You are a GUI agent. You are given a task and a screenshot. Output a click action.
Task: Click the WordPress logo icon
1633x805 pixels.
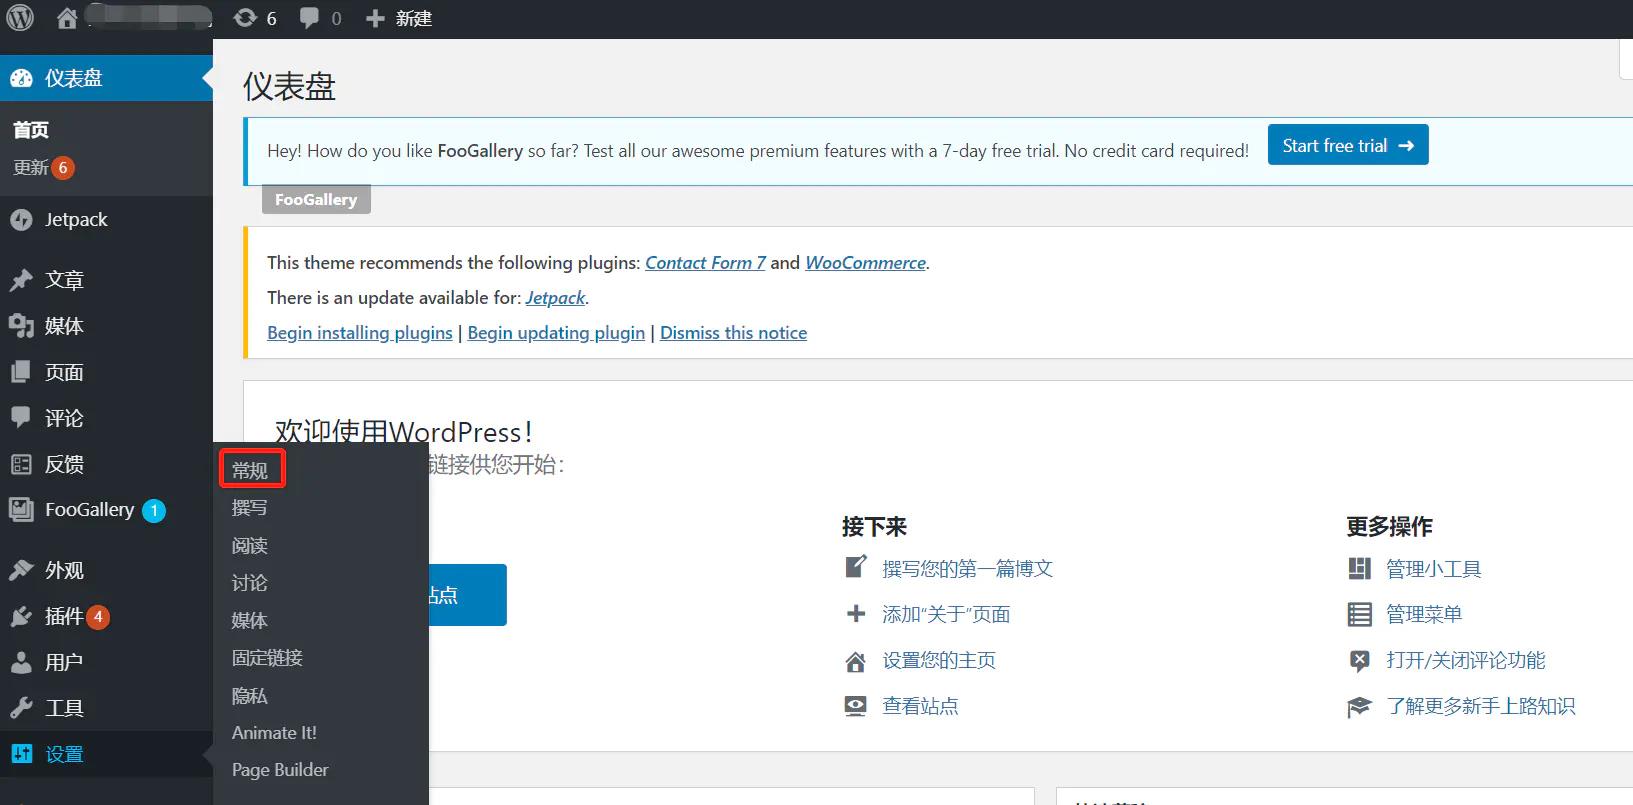tap(20, 18)
